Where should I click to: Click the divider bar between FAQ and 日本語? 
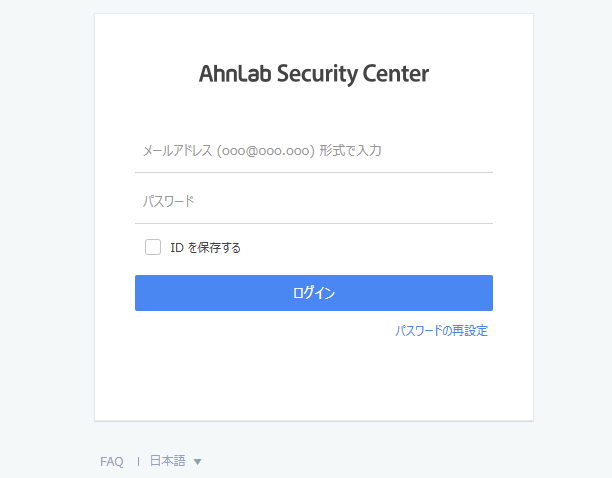click(138, 462)
